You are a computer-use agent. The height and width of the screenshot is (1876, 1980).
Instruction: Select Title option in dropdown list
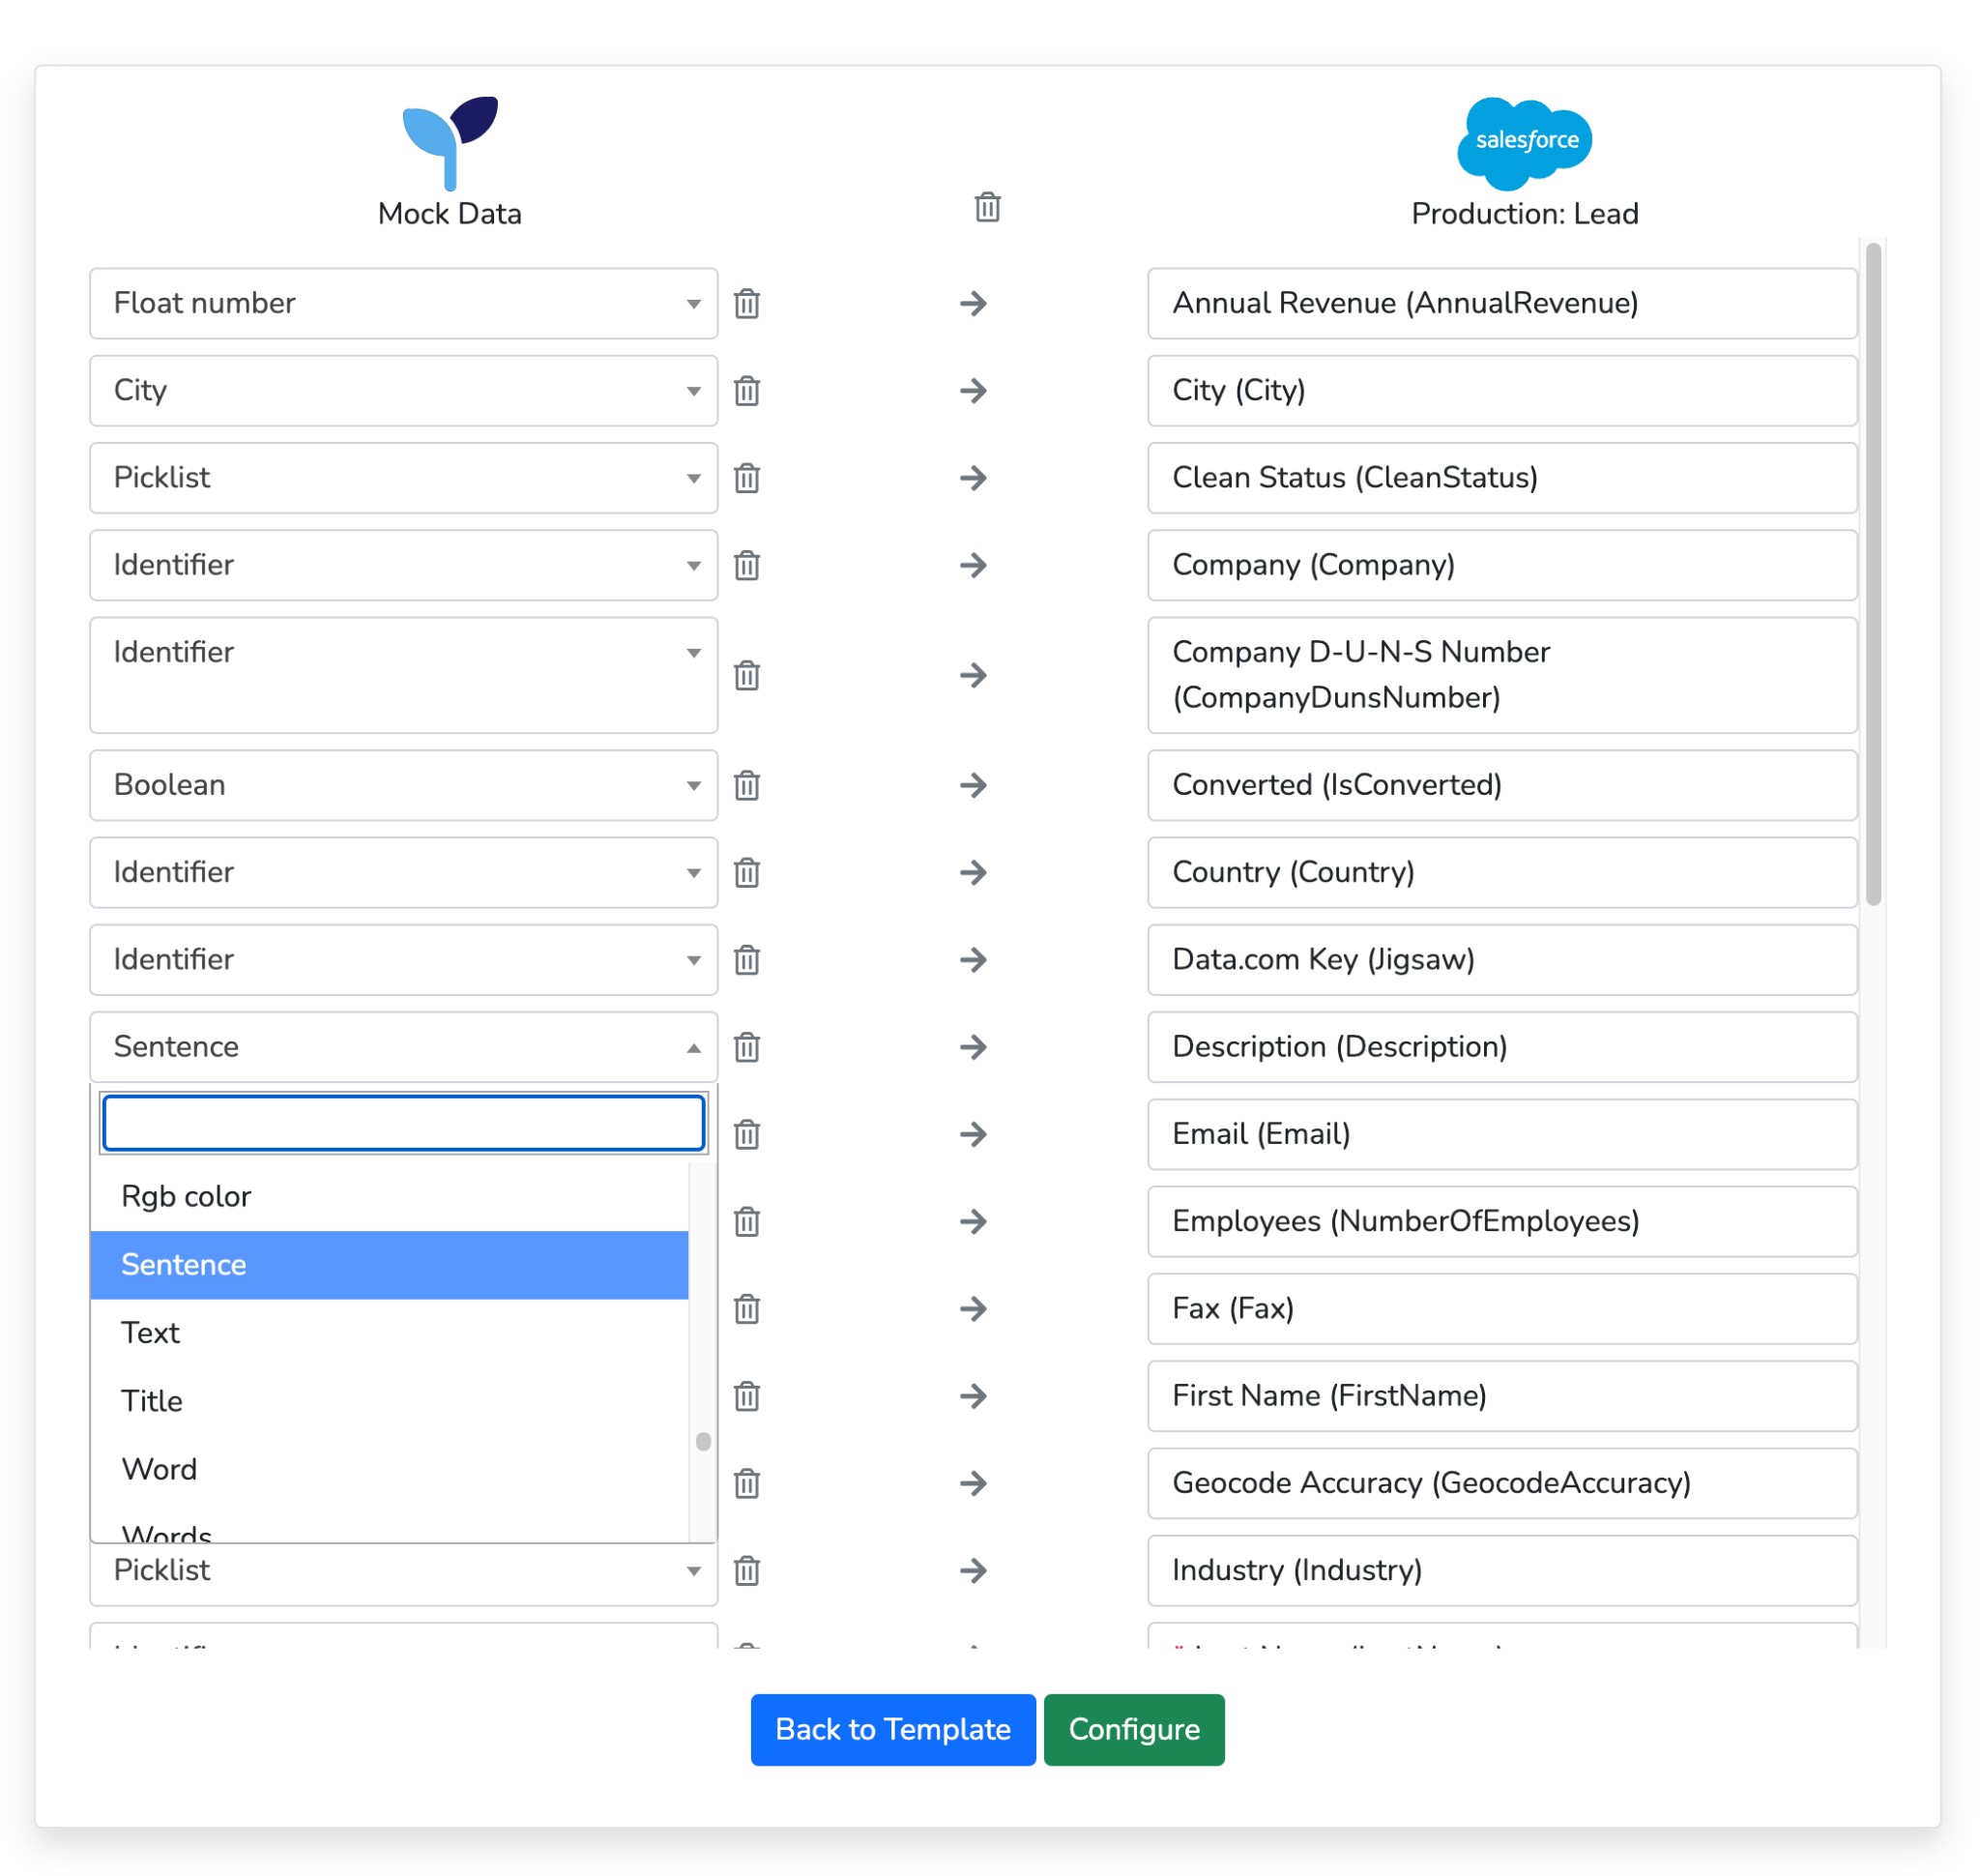[x=152, y=1400]
